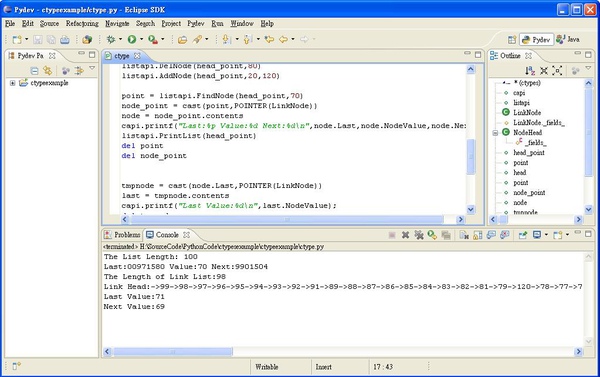Click Display Selected Console monitor icon
This screenshot has width=600, height=377.
click(x=537, y=235)
